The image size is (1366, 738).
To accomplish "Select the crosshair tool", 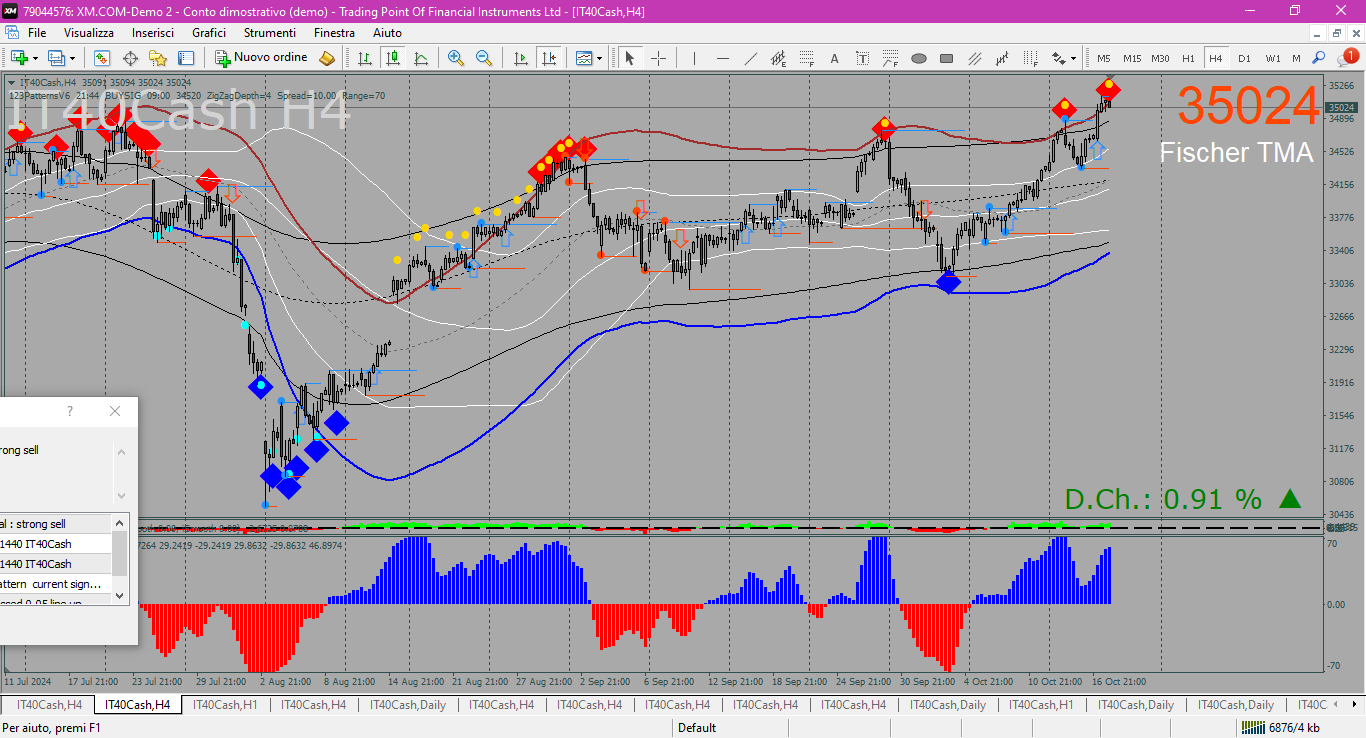I will coord(658,58).
